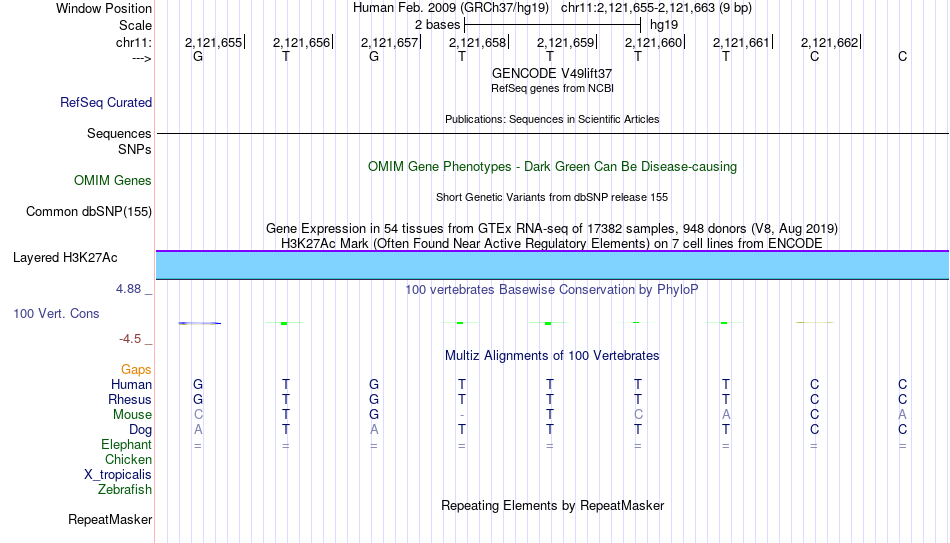Screen dimensions: 950x543
Task: Click the H3K27Ac Mark ENCODE track title
Action: 552,244
